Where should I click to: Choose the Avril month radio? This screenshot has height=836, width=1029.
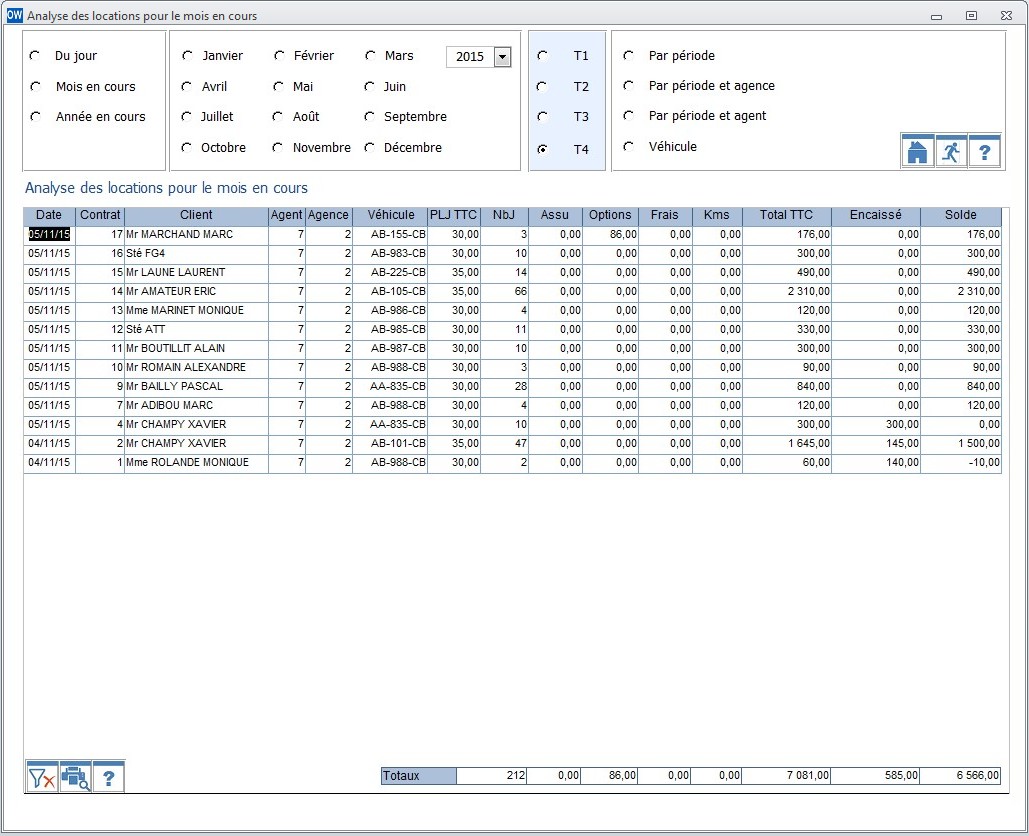(187, 87)
